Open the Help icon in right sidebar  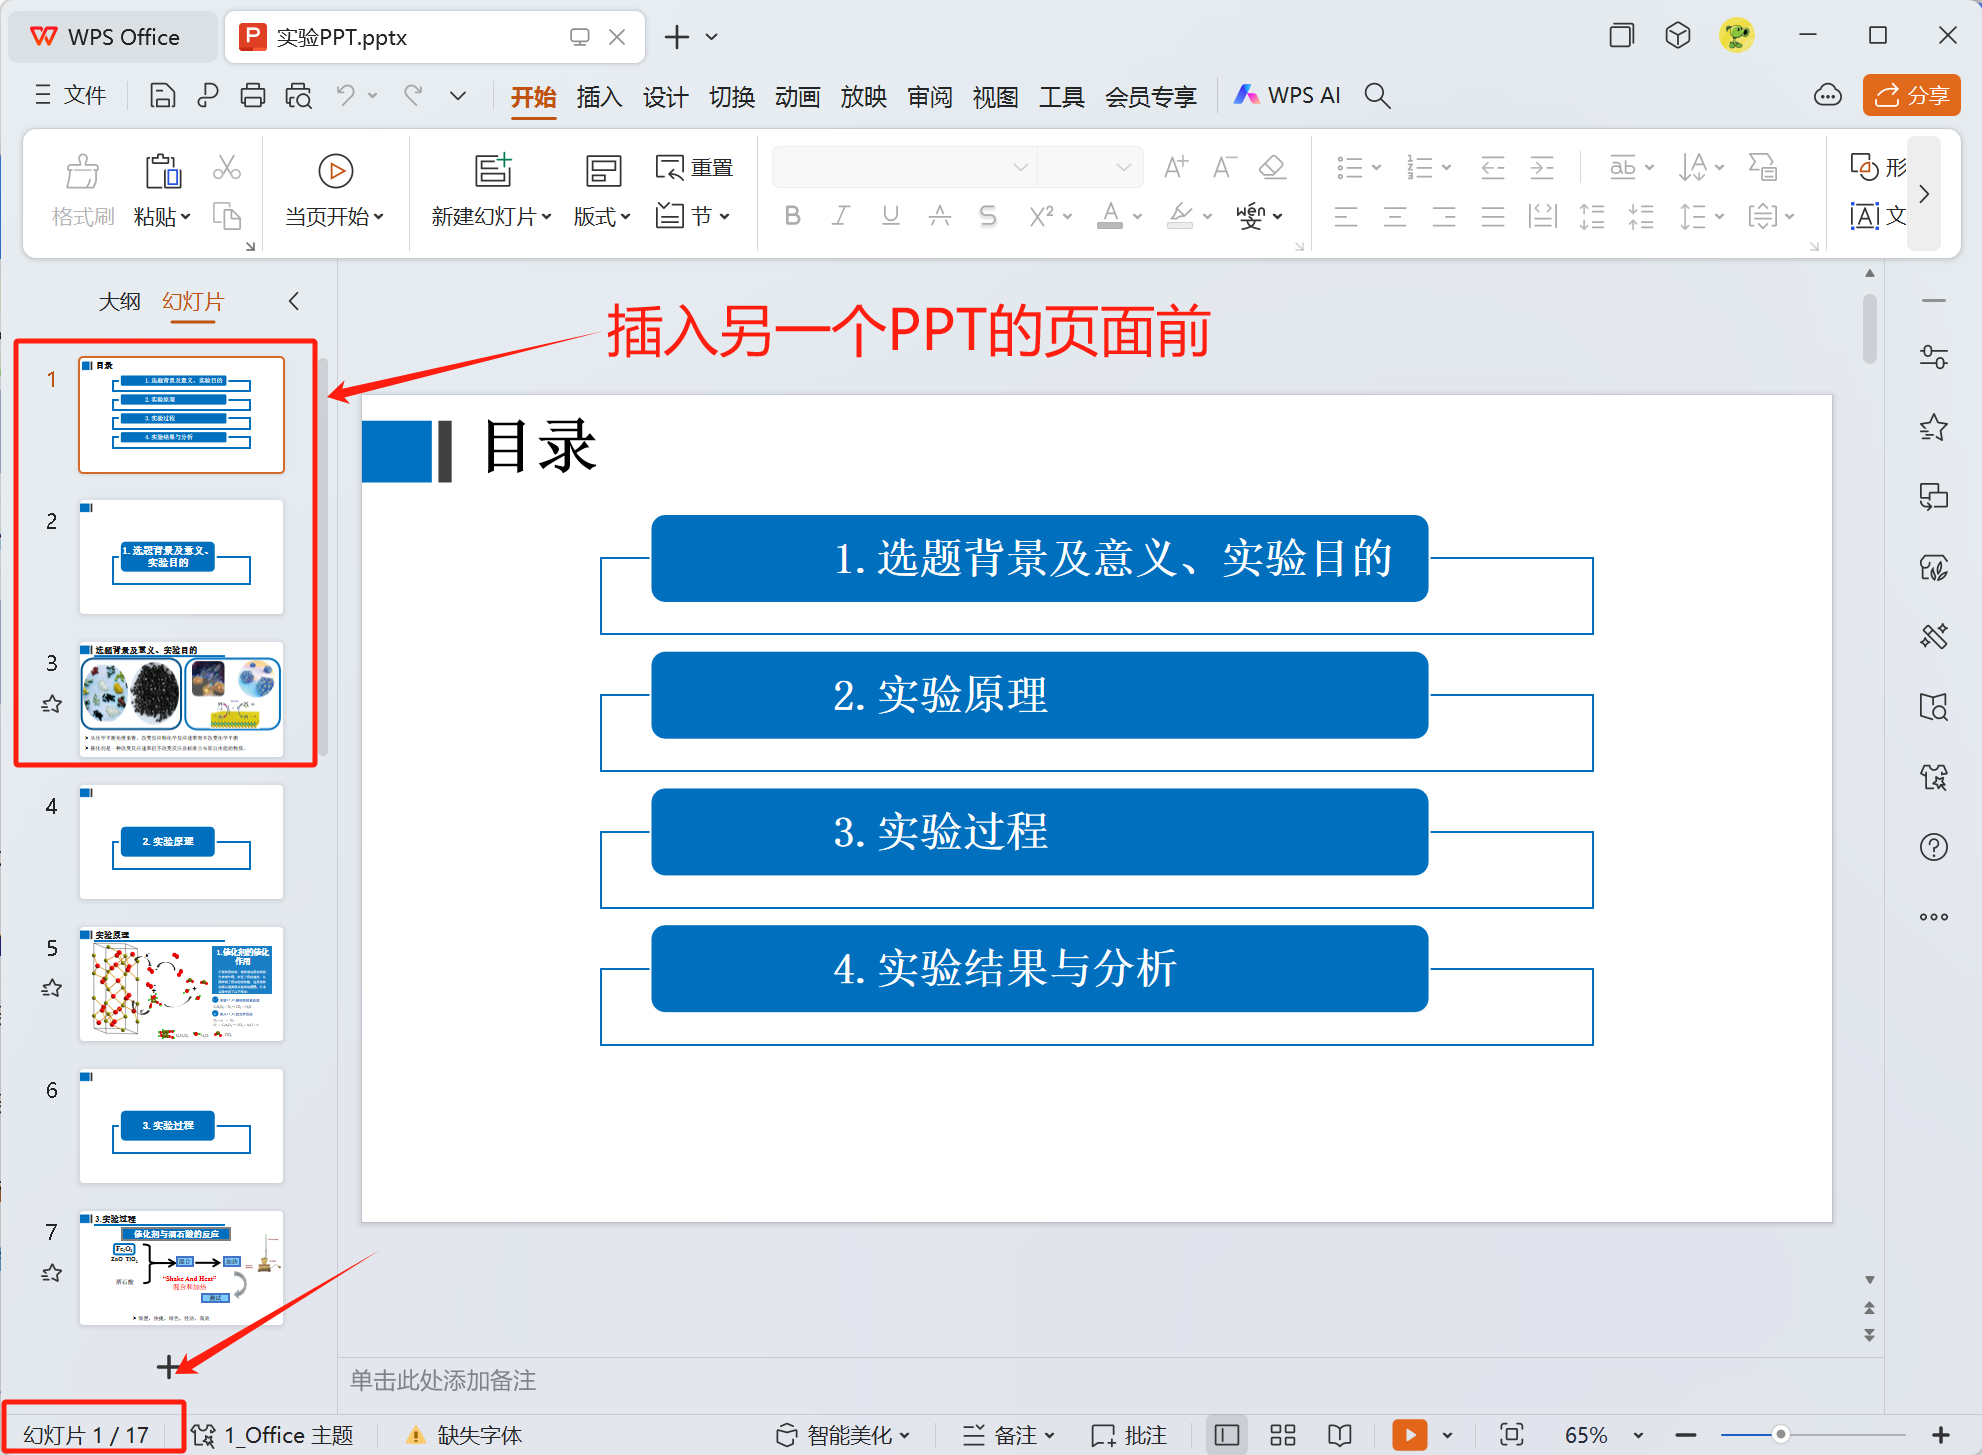tap(1935, 847)
